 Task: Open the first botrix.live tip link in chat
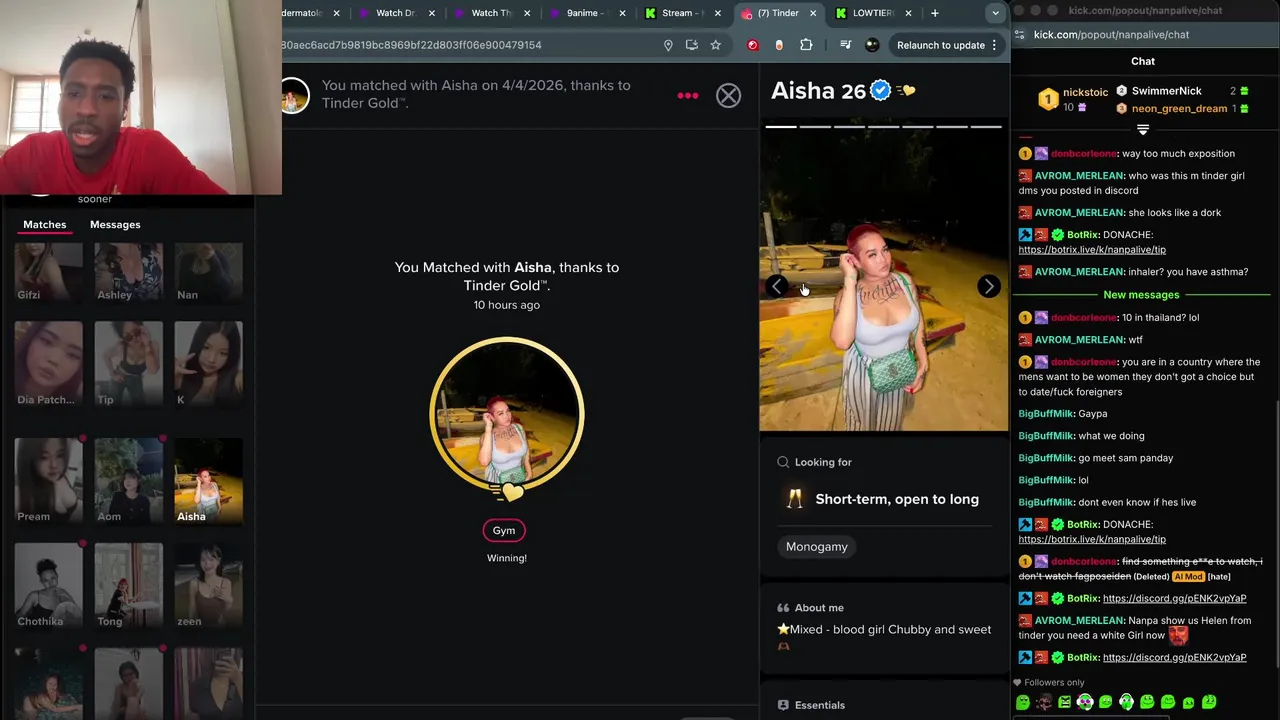1092,249
